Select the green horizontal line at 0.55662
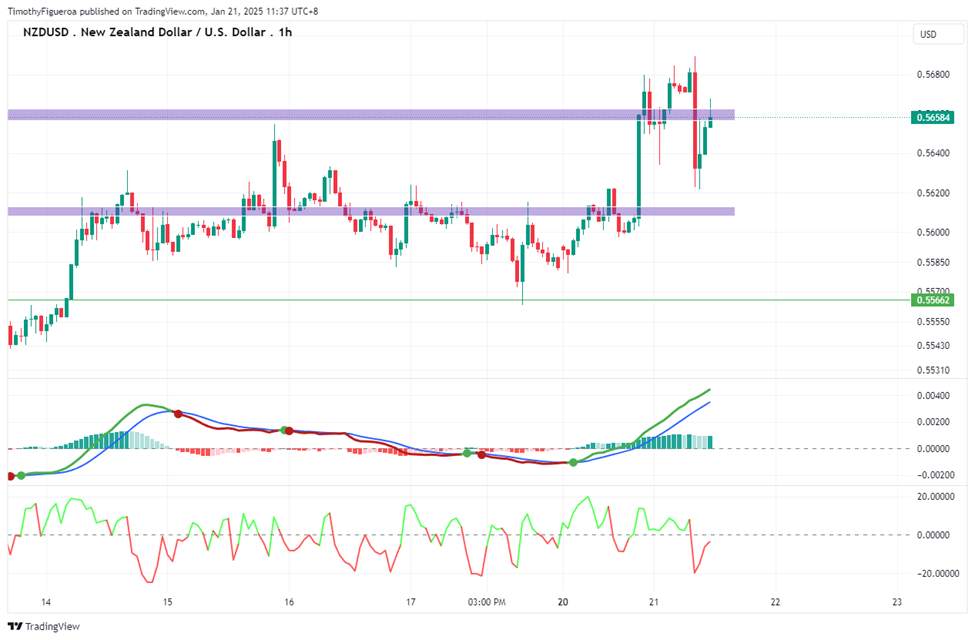Viewport: 975px width, 640px height. click(x=459, y=300)
